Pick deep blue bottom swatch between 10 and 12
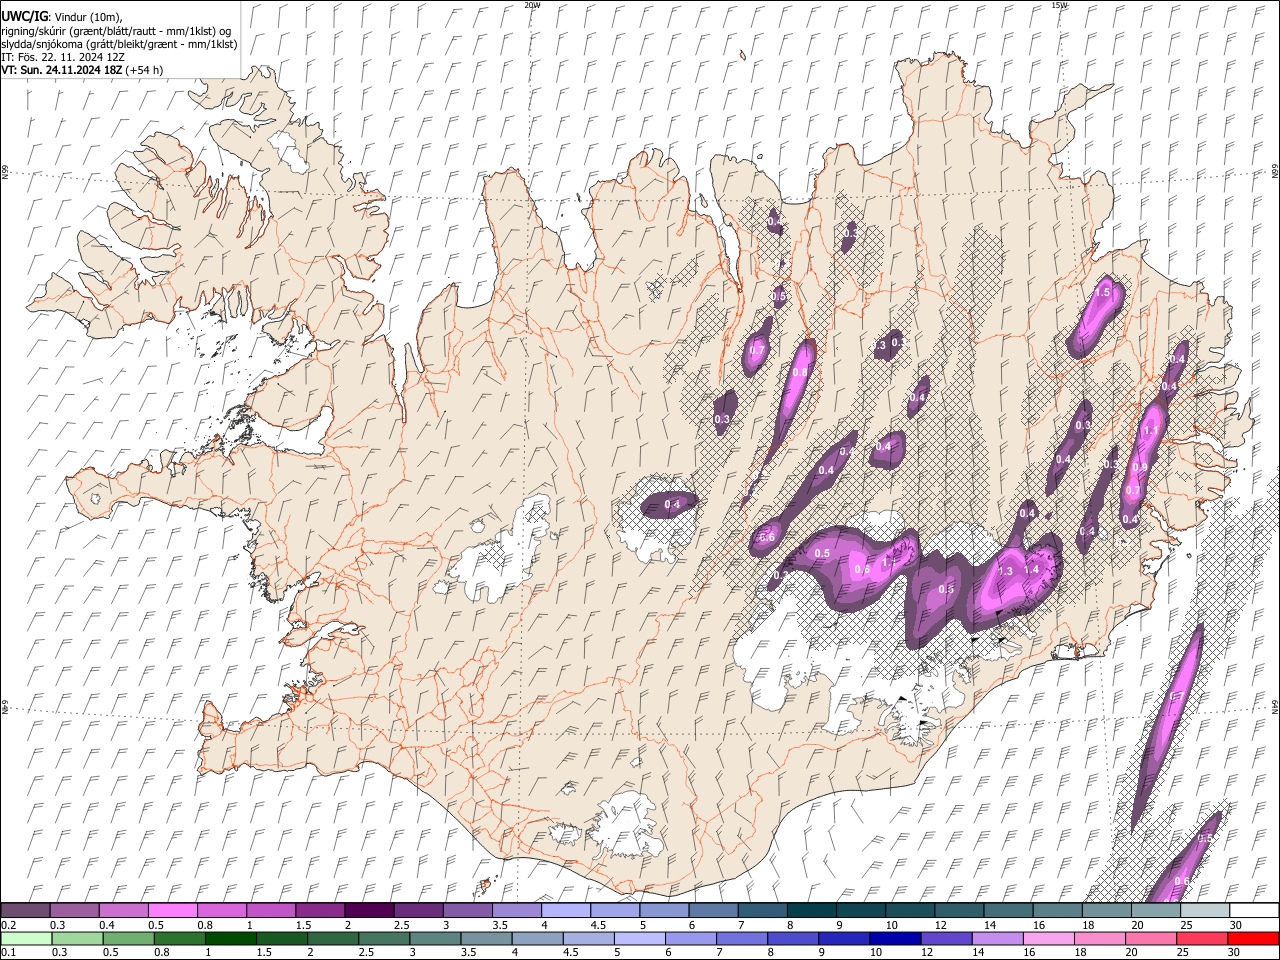 [894, 938]
